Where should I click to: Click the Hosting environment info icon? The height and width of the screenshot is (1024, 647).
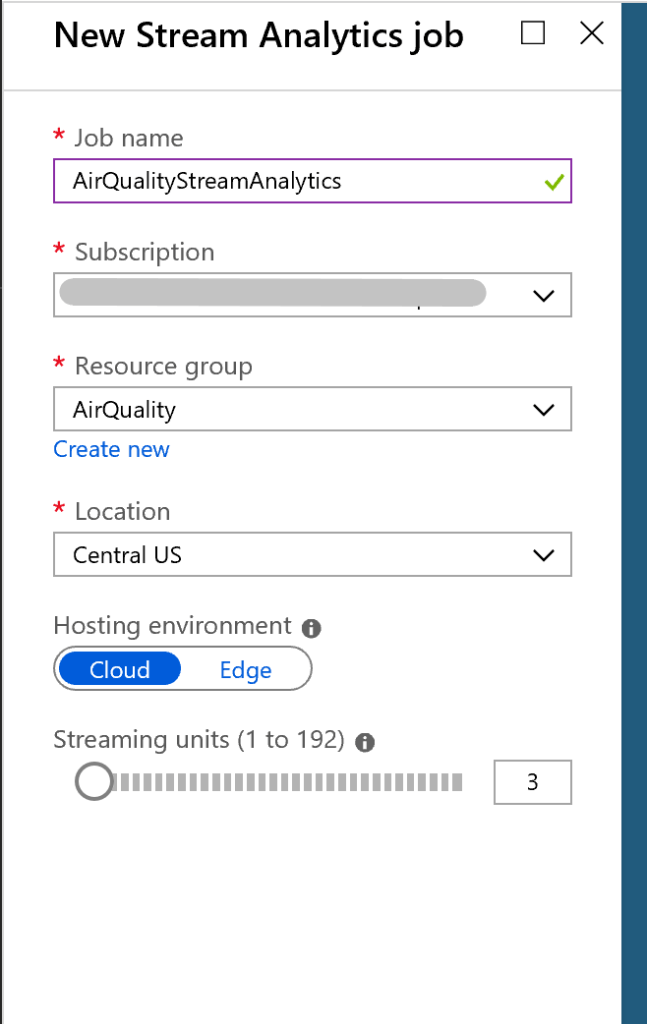point(311,628)
